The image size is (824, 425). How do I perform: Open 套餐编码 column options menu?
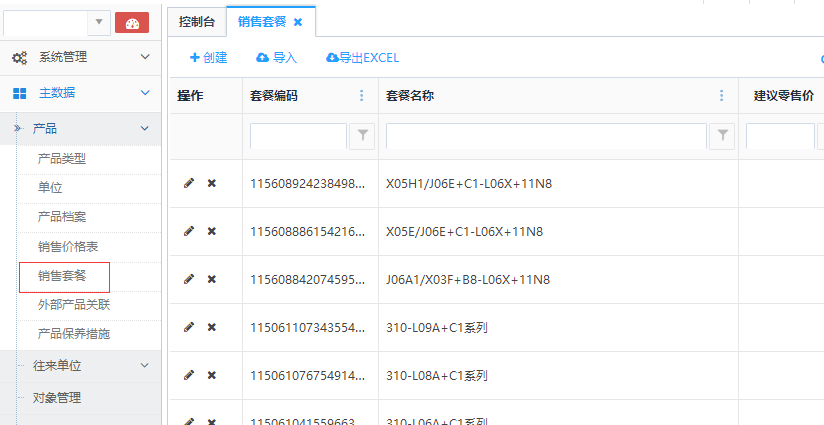pos(362,96)
